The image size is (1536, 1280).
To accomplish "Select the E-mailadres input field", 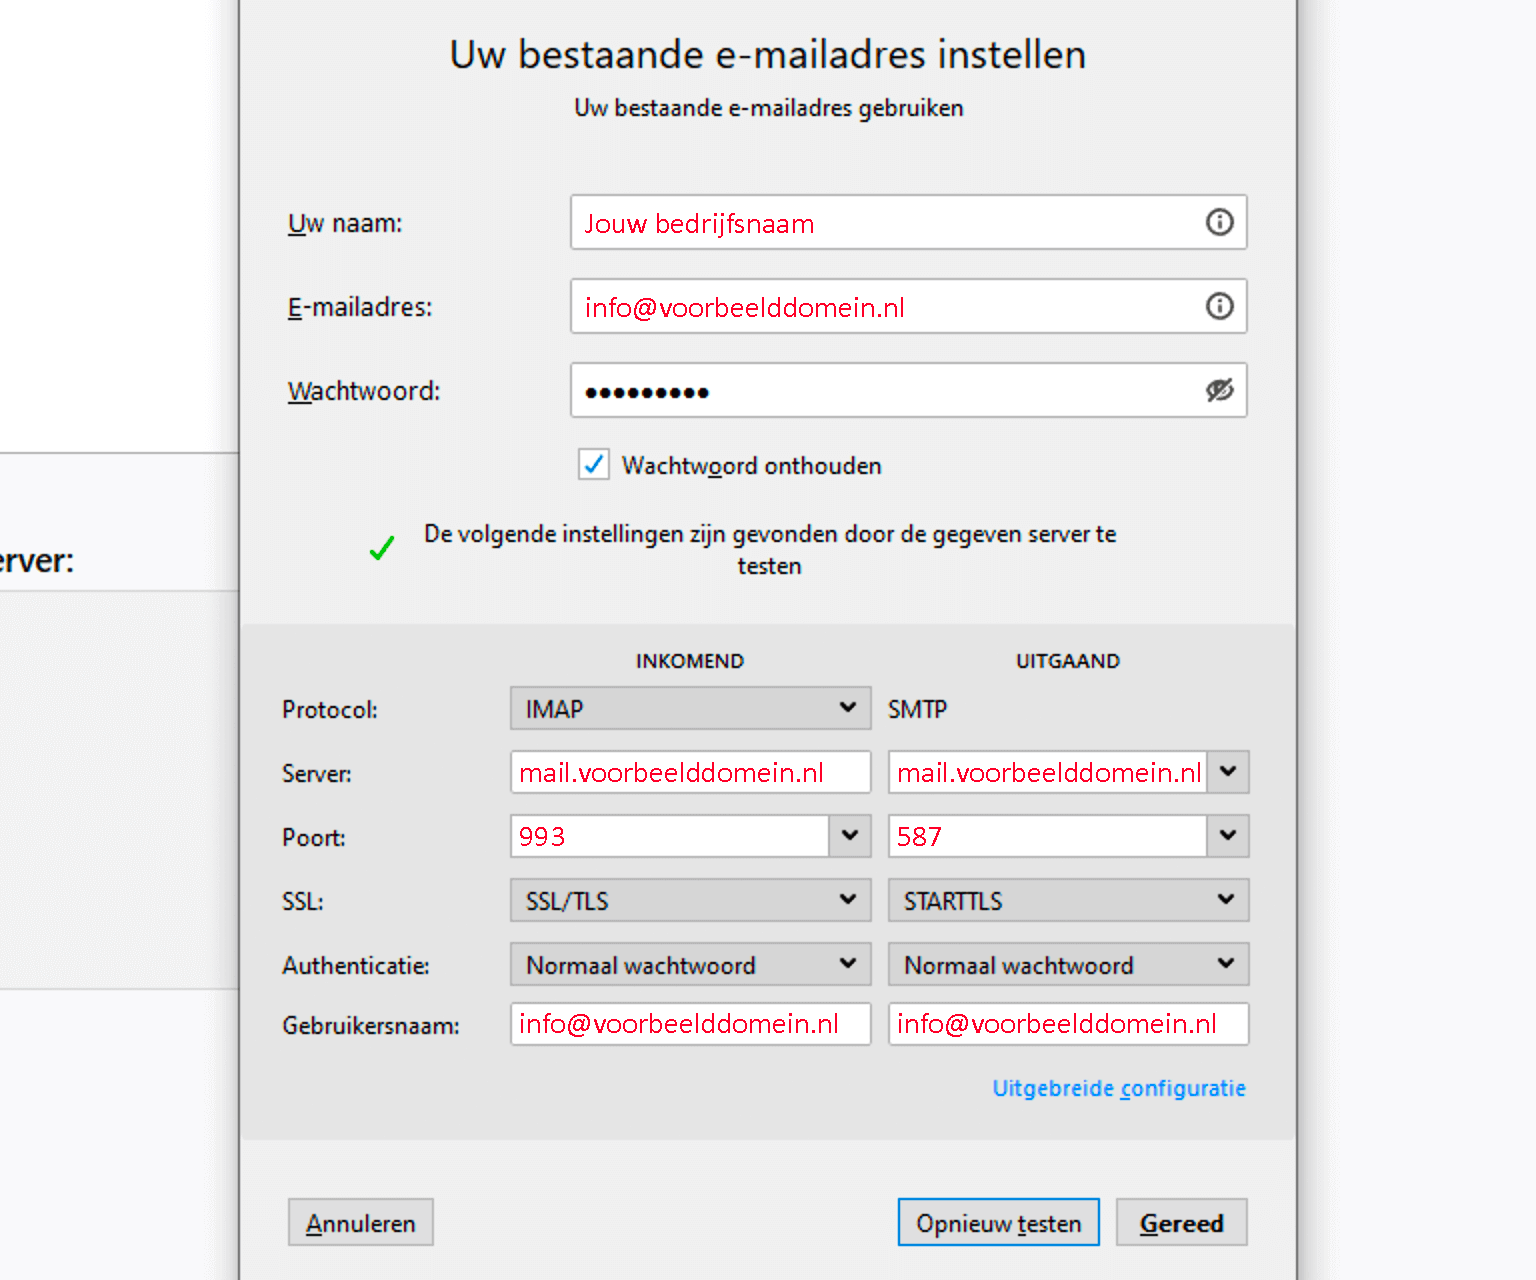I will point(880,306).
